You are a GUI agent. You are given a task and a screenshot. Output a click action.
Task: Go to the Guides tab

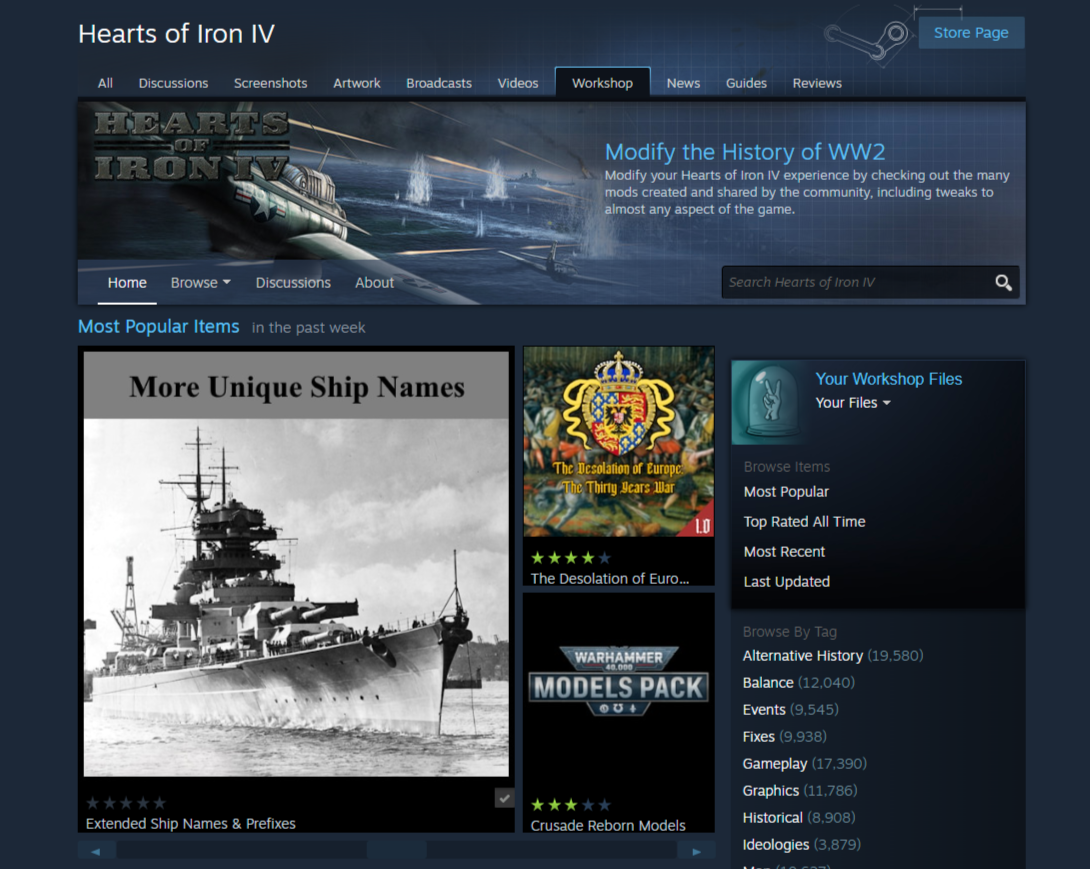[x=746, y=83]
